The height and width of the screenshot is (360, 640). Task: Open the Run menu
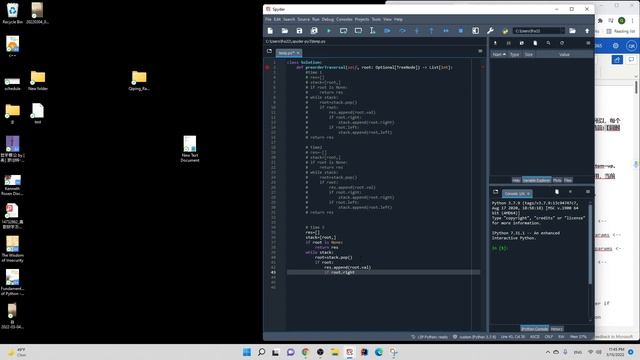316,19
